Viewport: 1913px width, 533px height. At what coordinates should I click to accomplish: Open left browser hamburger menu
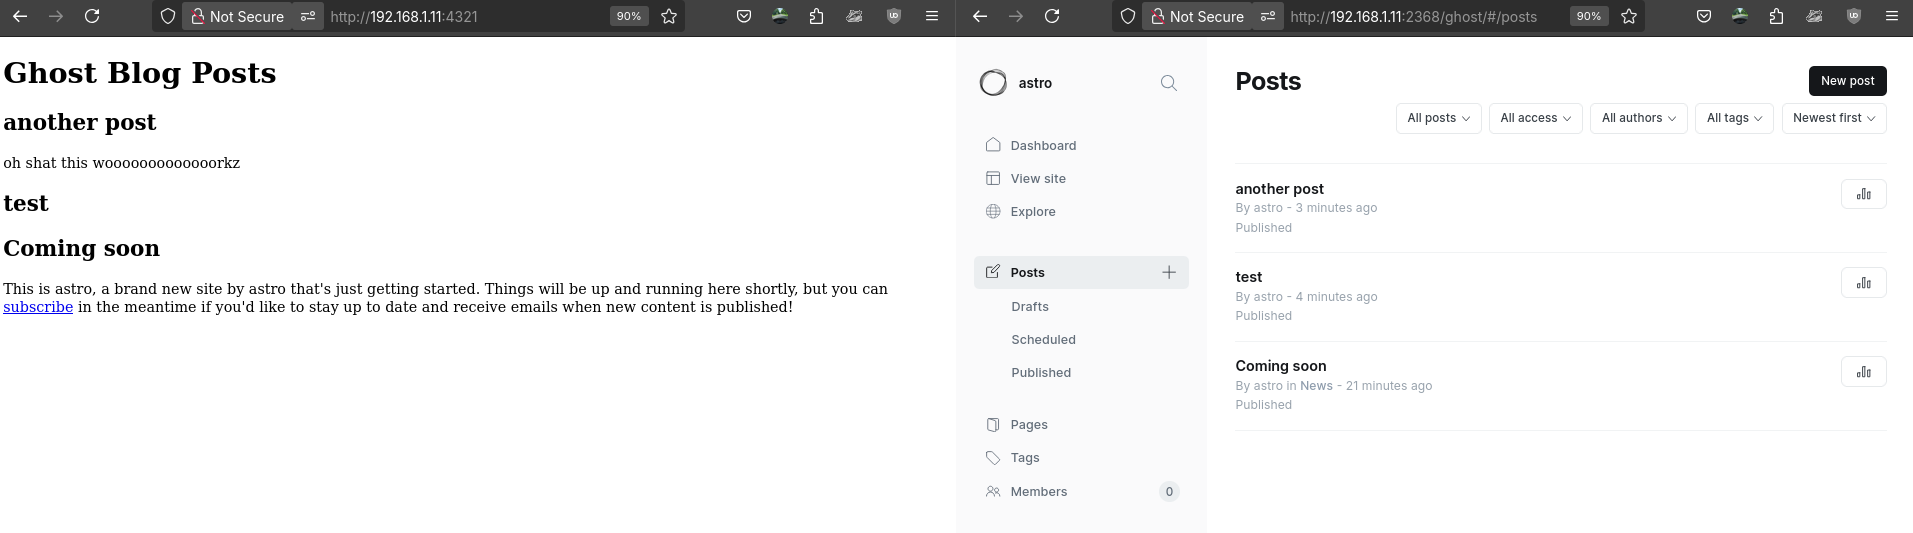coord(932,16)
